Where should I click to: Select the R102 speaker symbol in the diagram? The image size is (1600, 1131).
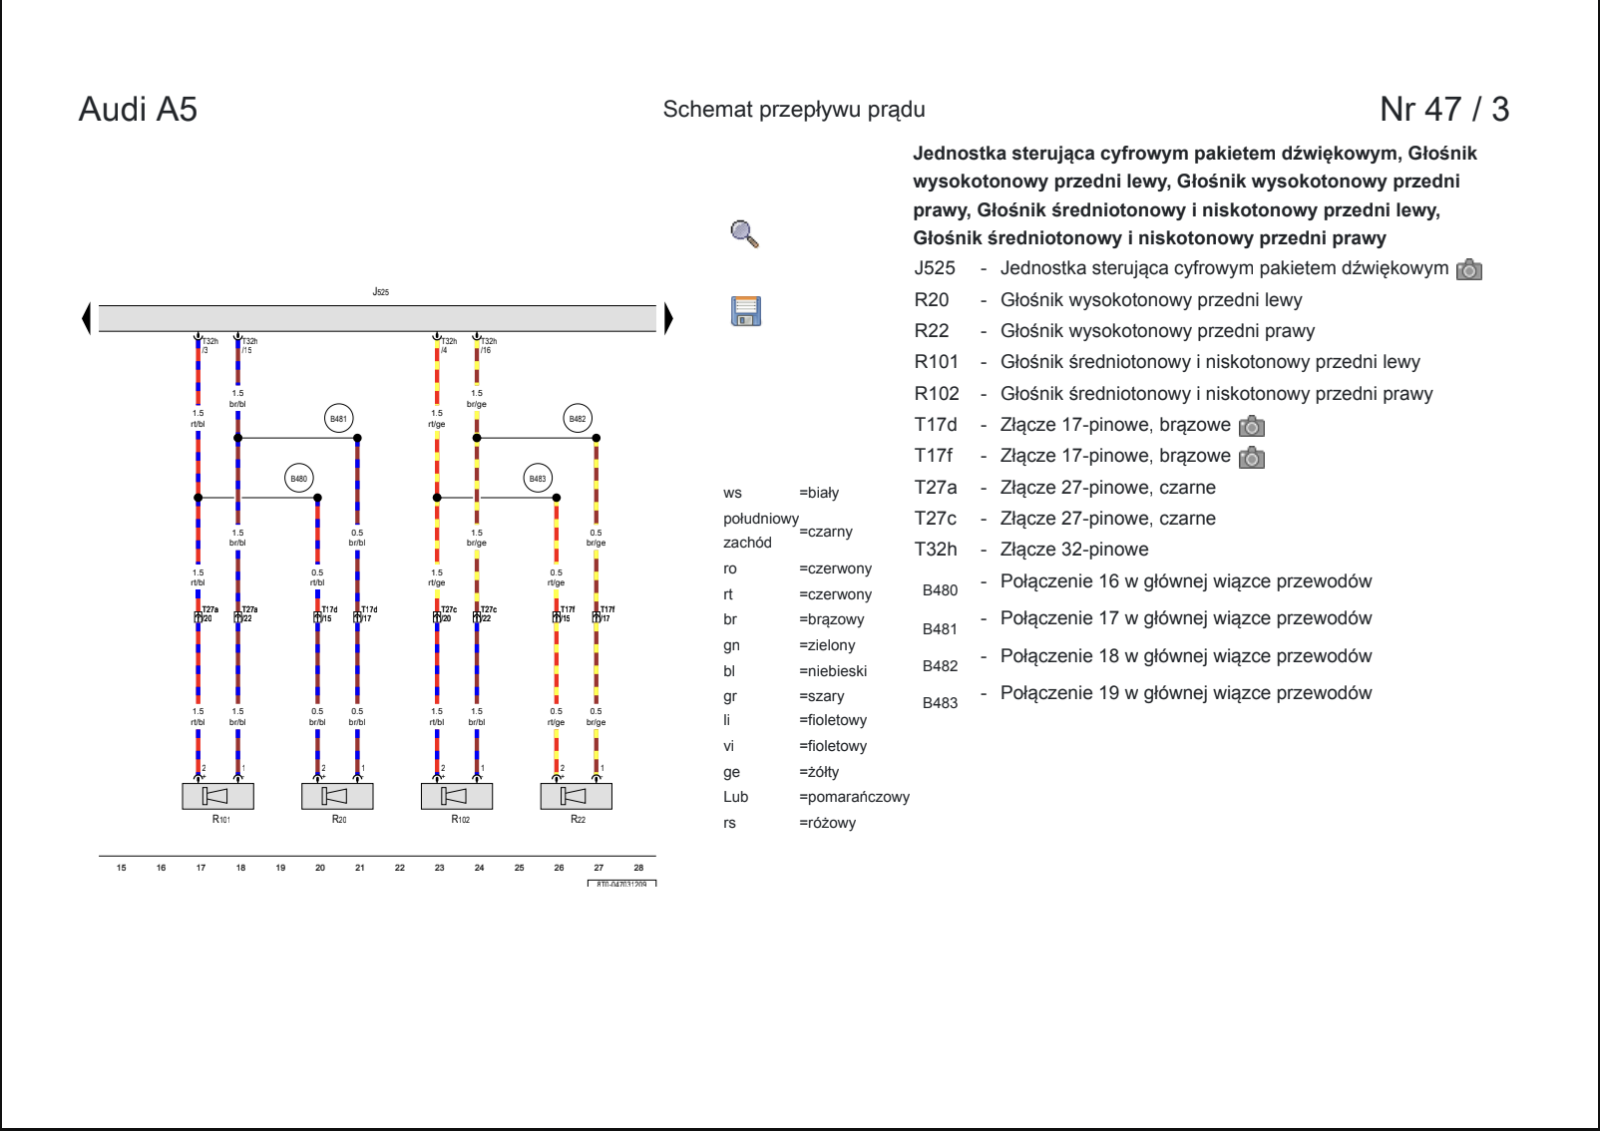(457, 796)
